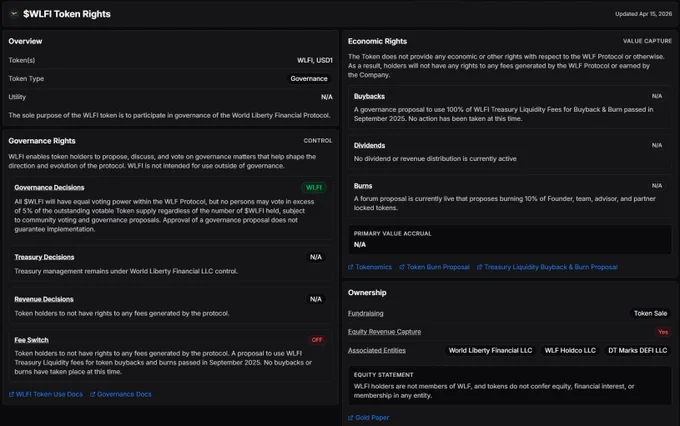Click the $WLFI Token Rights title
The width and height of the screenshot is (680, 426).
click(x=67, y=14)
